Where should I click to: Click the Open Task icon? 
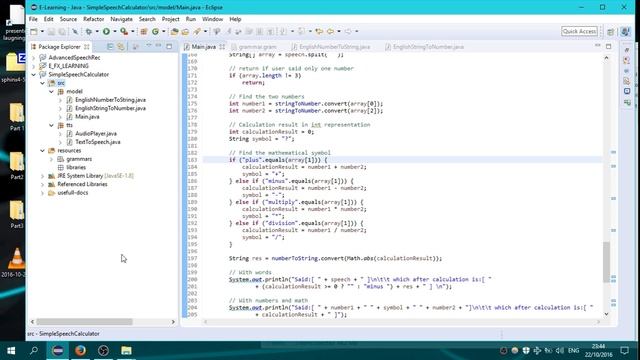pos(185,31)
